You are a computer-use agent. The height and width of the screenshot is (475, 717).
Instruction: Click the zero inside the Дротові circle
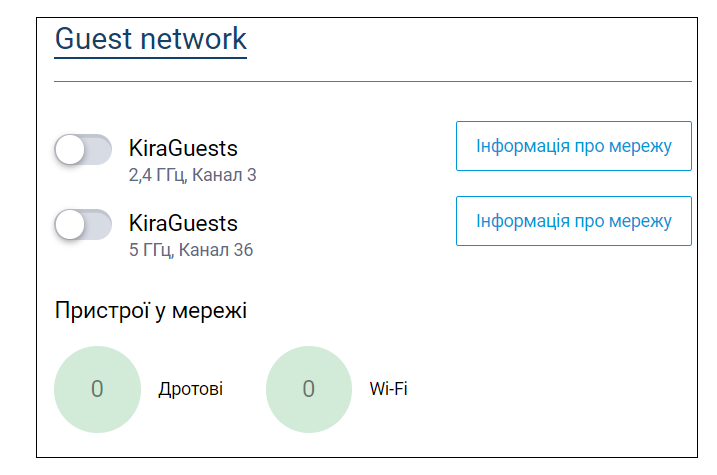pos(97,389)
